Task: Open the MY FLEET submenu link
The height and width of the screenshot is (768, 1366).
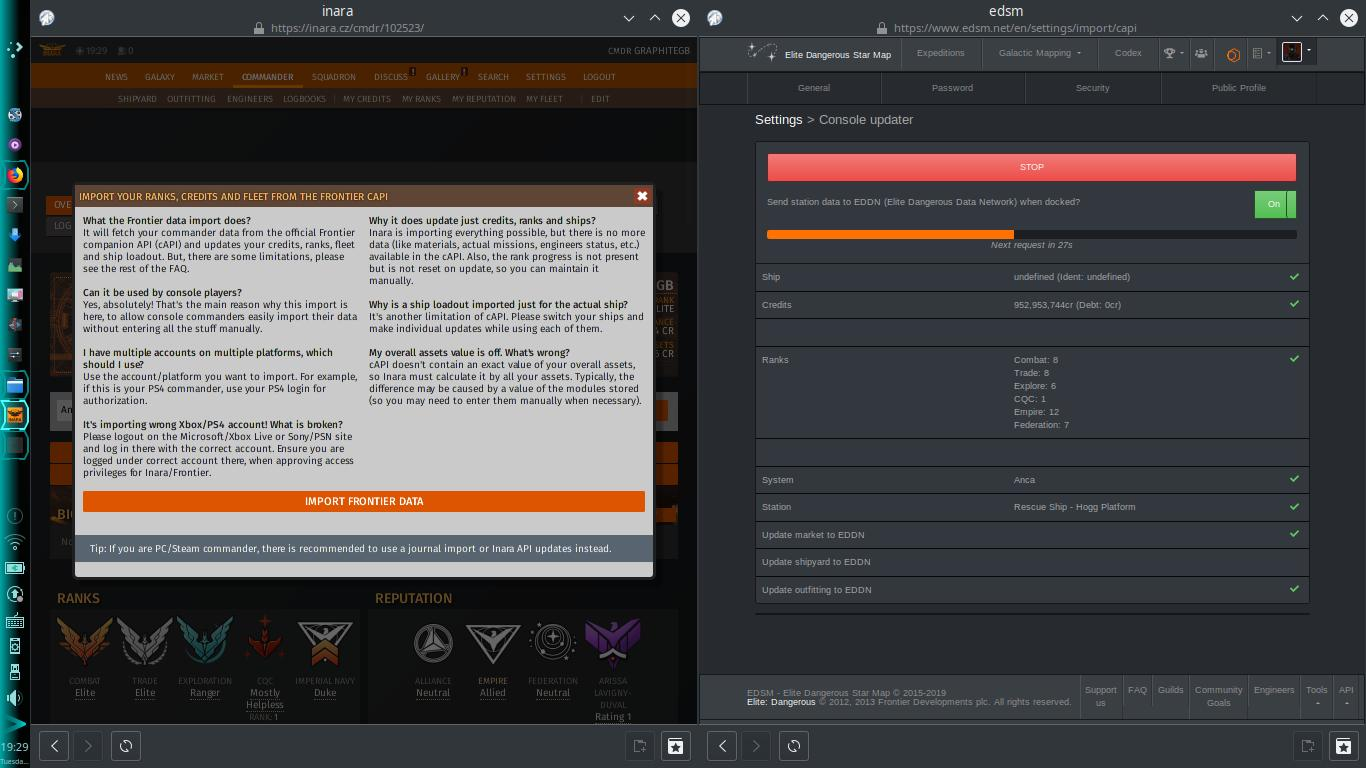Action: click(x=545, y=99)
